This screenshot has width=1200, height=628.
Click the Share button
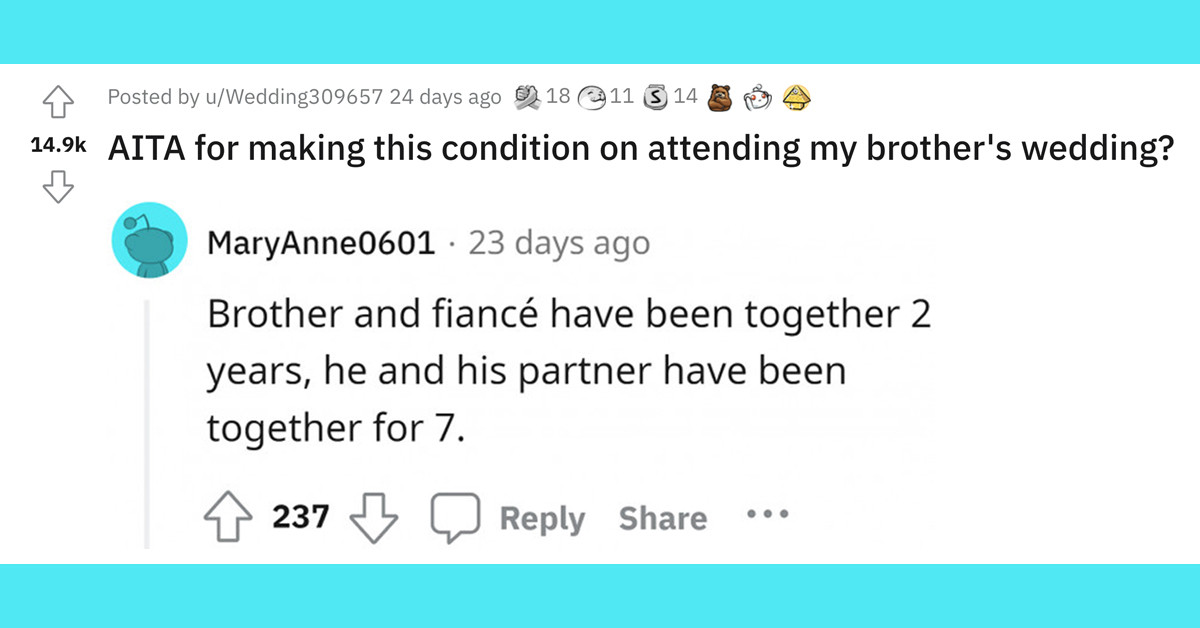pyautogui.click(x=662, y=518)
